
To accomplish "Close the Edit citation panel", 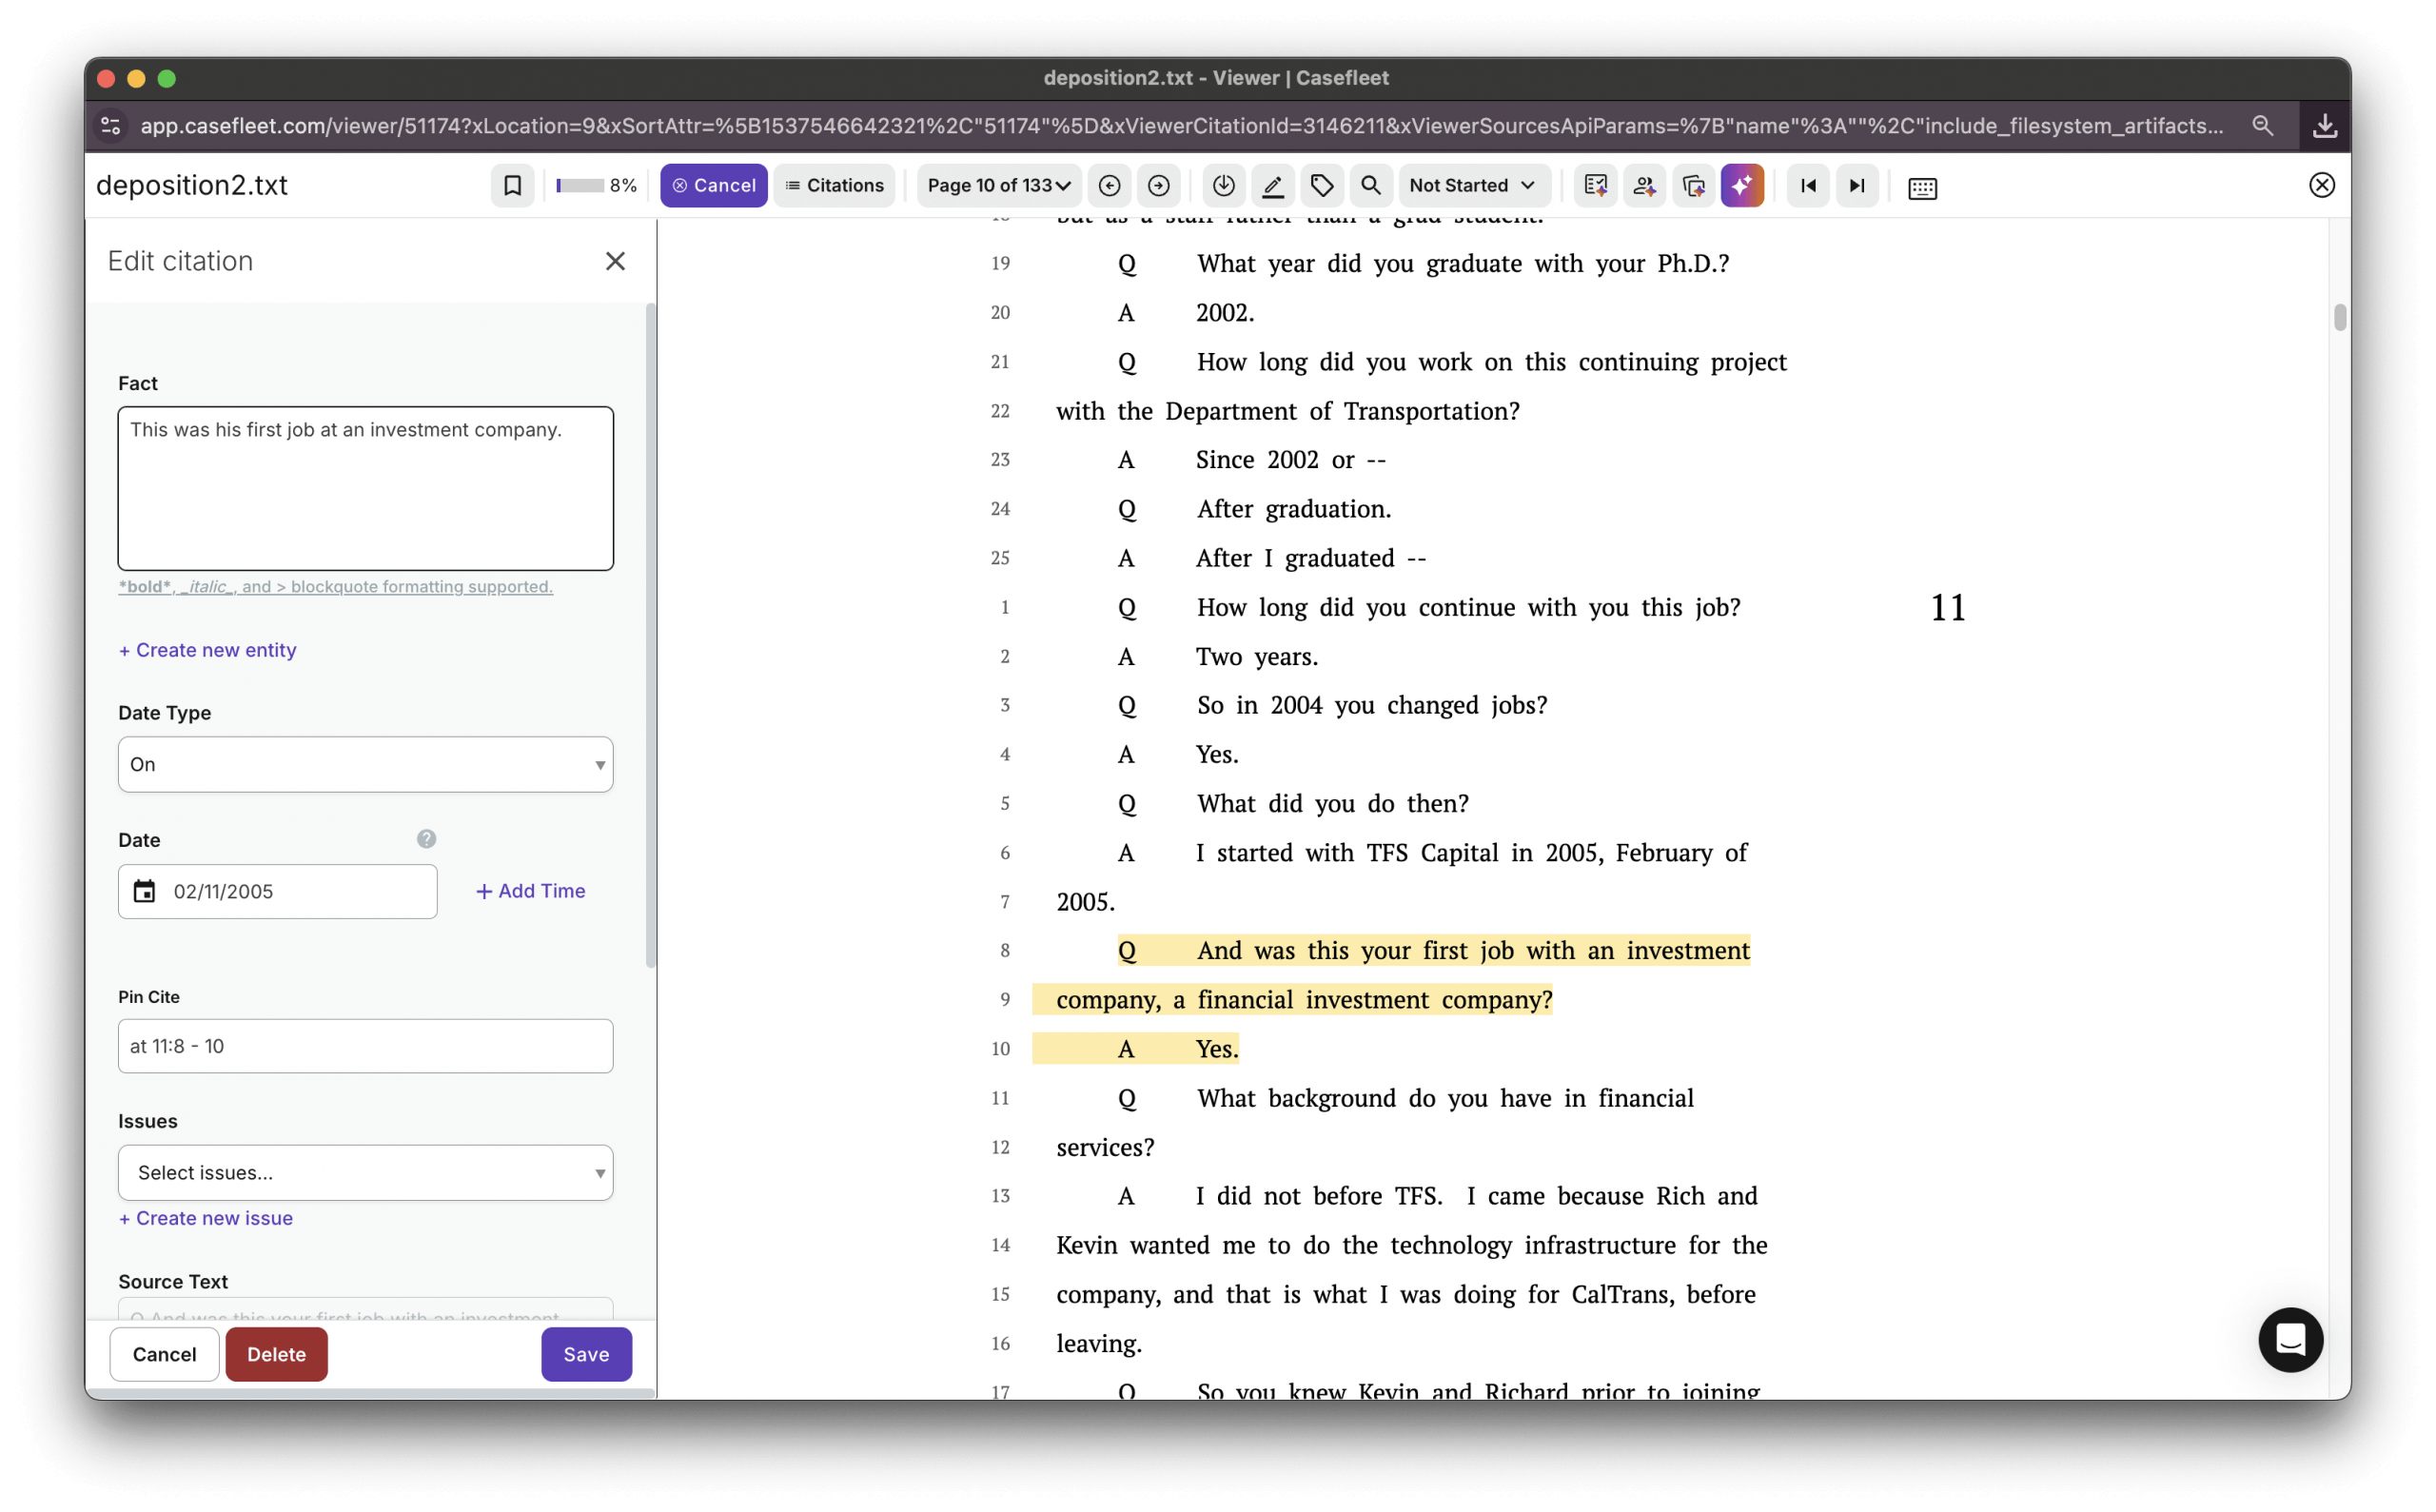I will coord(615,261).
